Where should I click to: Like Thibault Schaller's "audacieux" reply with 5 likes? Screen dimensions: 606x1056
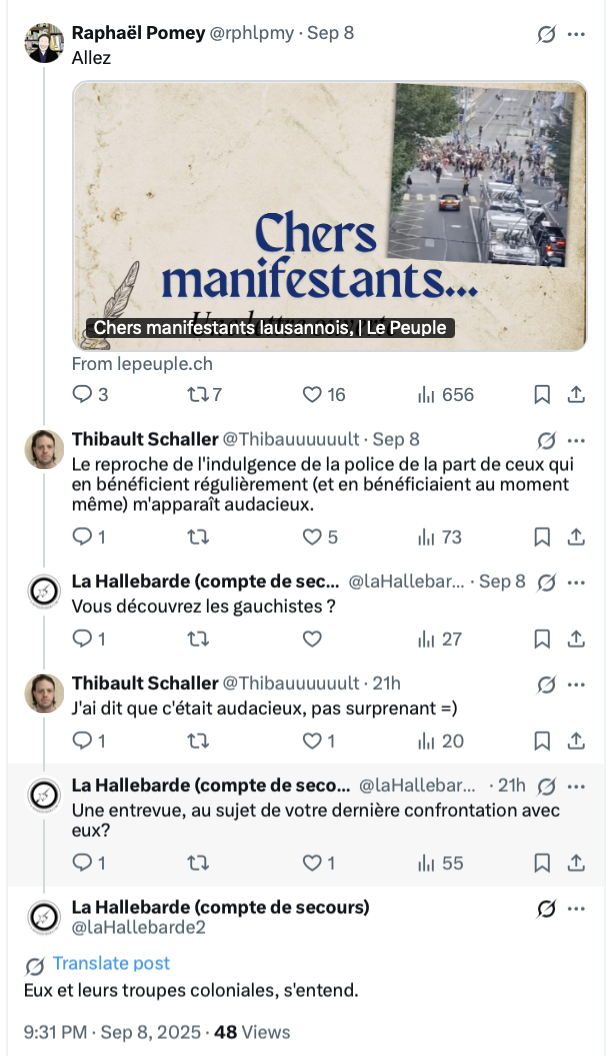click(x=312, y=537)
